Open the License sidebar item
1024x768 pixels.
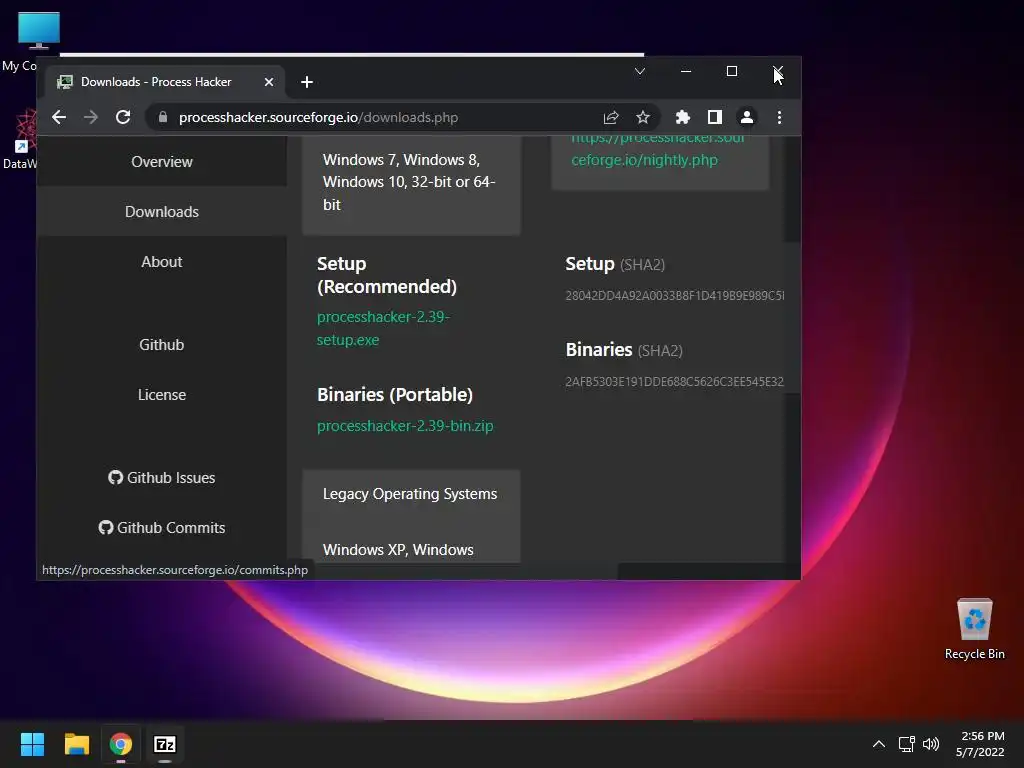(x=162, y=395)
